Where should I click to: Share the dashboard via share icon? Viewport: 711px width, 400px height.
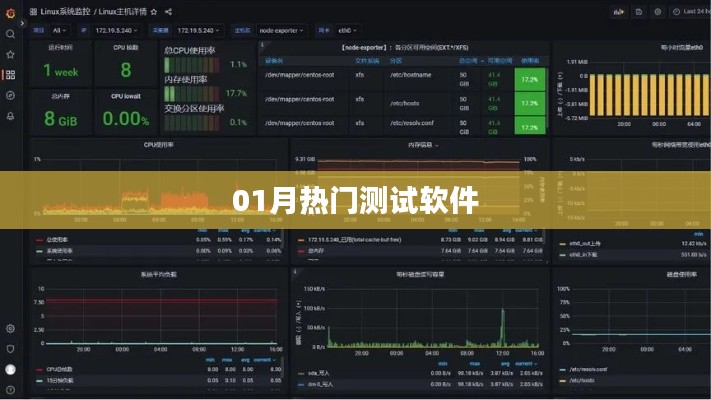tap(168, 12)
